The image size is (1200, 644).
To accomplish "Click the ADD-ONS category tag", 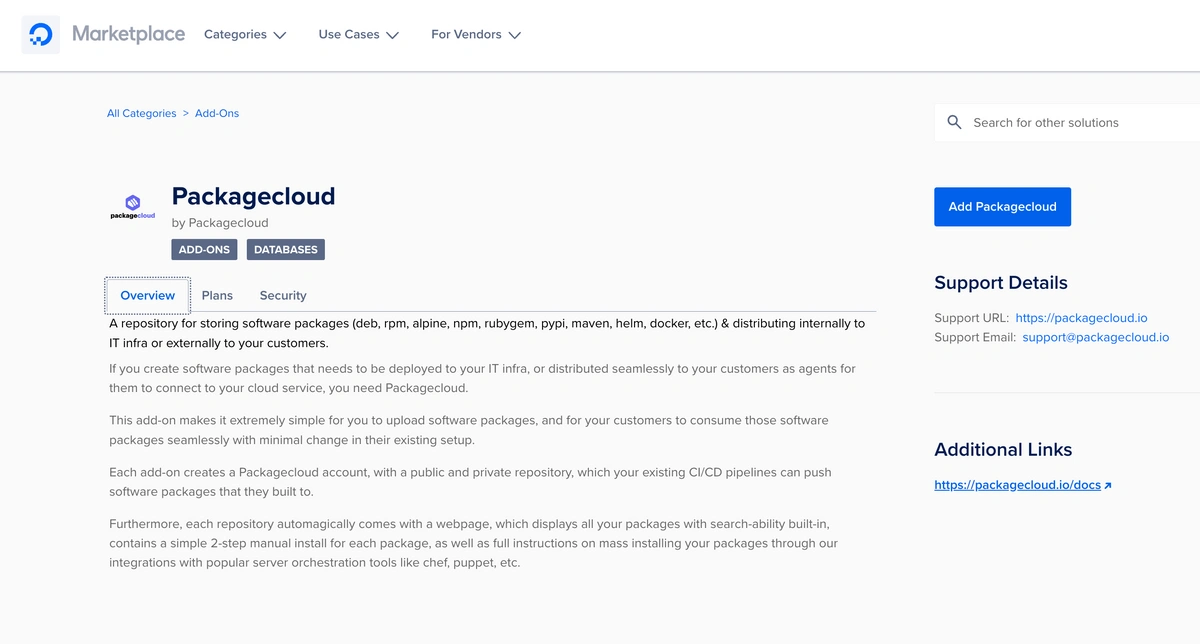I will (205, 250).
